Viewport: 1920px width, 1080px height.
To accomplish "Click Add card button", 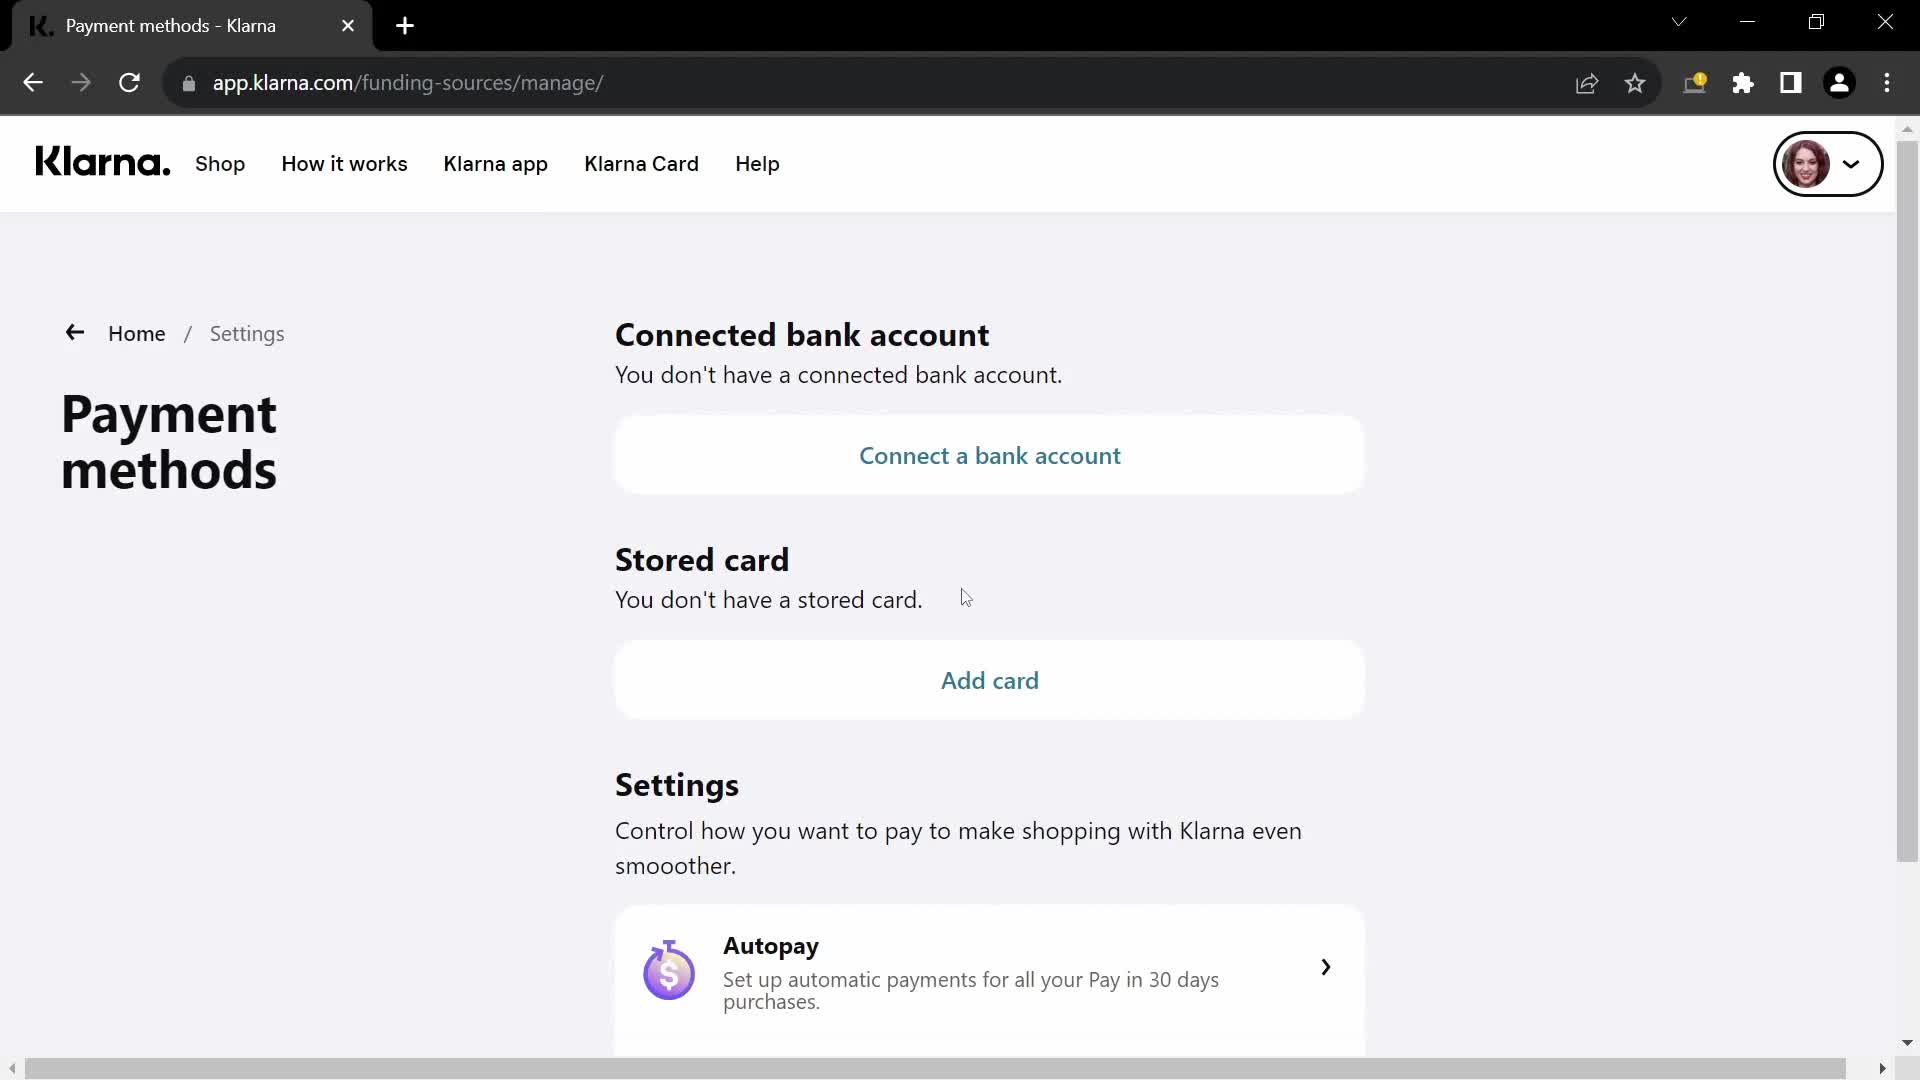I will pyautogui.click(x=989, y=680).
